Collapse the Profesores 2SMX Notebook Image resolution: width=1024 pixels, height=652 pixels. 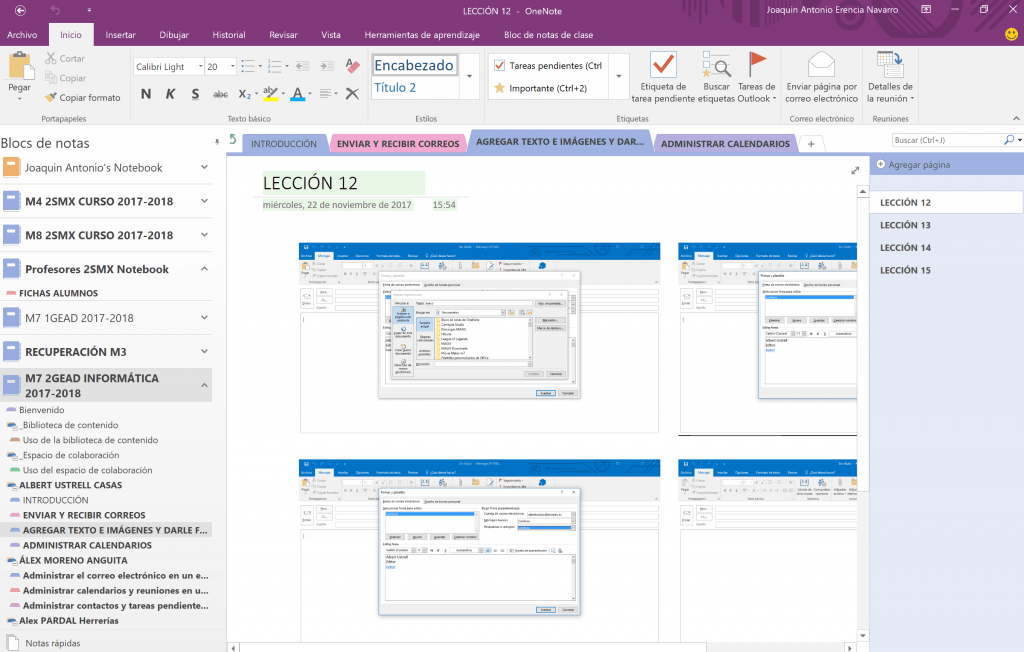pyautogui.click(x=204, y=269)
